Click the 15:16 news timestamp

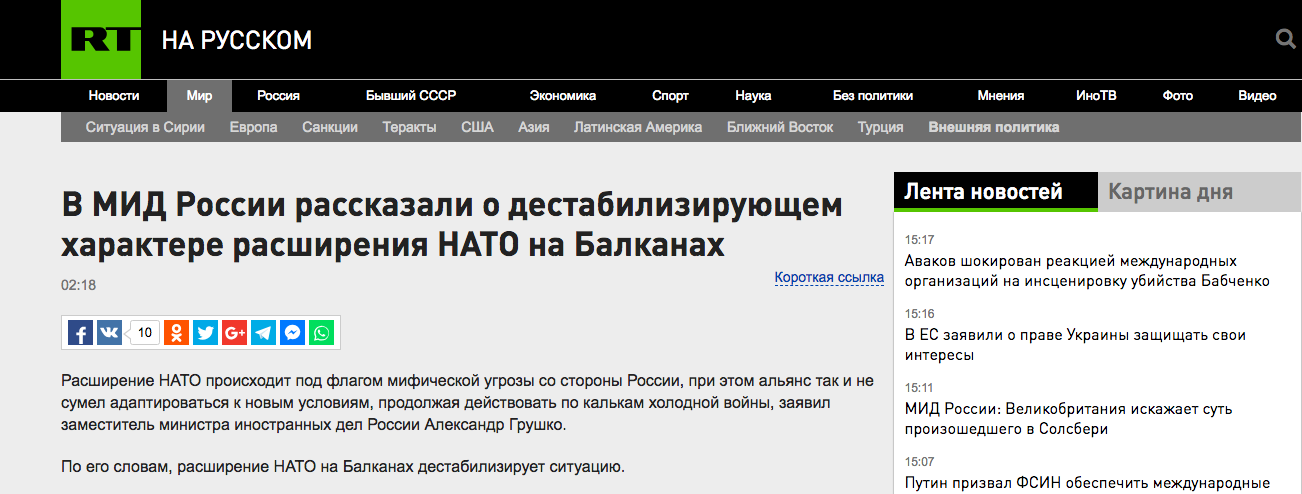click(919, 314)
